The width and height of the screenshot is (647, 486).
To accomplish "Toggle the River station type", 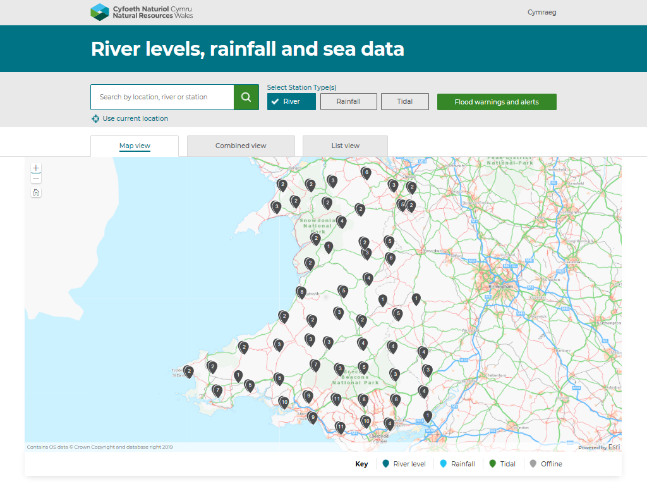I will tap(291, 101).
